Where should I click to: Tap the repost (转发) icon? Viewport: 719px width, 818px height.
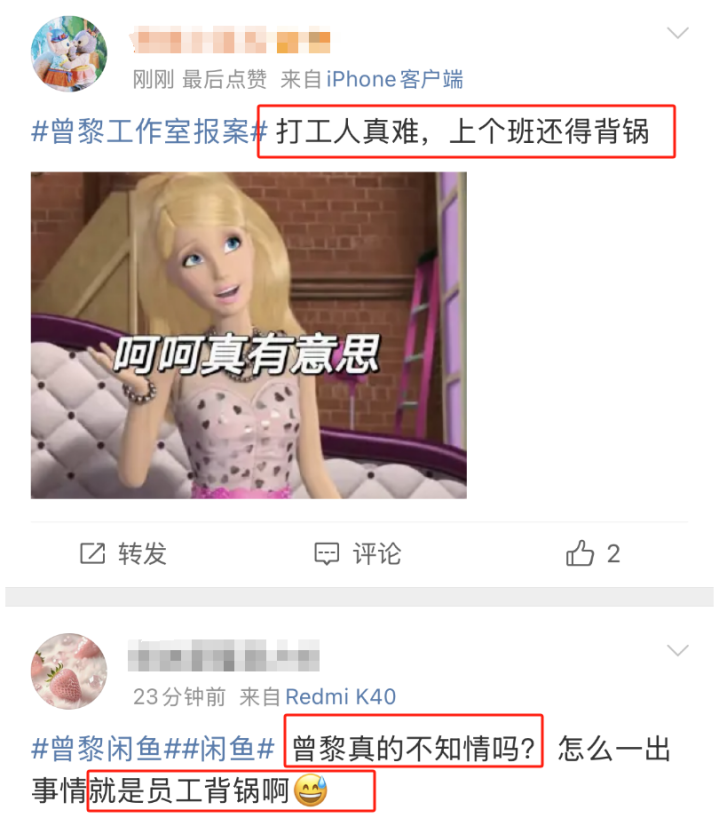[92, 554]
